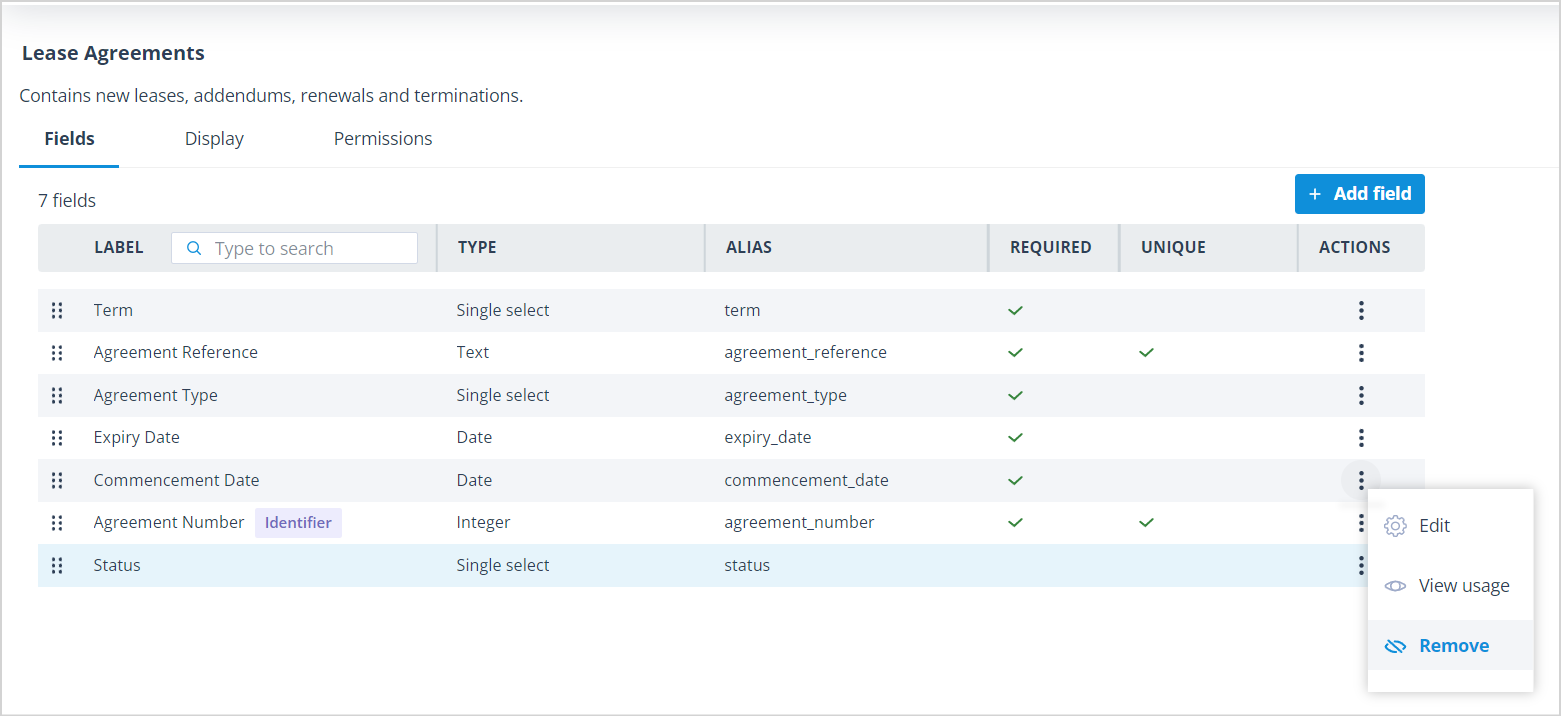Grab the drag handle for the Term row

coord(57,310)
